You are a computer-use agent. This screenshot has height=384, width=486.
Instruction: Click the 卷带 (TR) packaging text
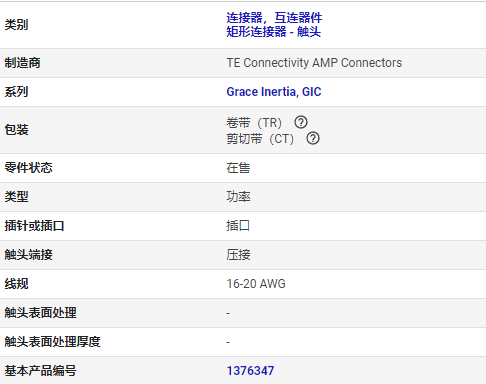coord(254,123)
